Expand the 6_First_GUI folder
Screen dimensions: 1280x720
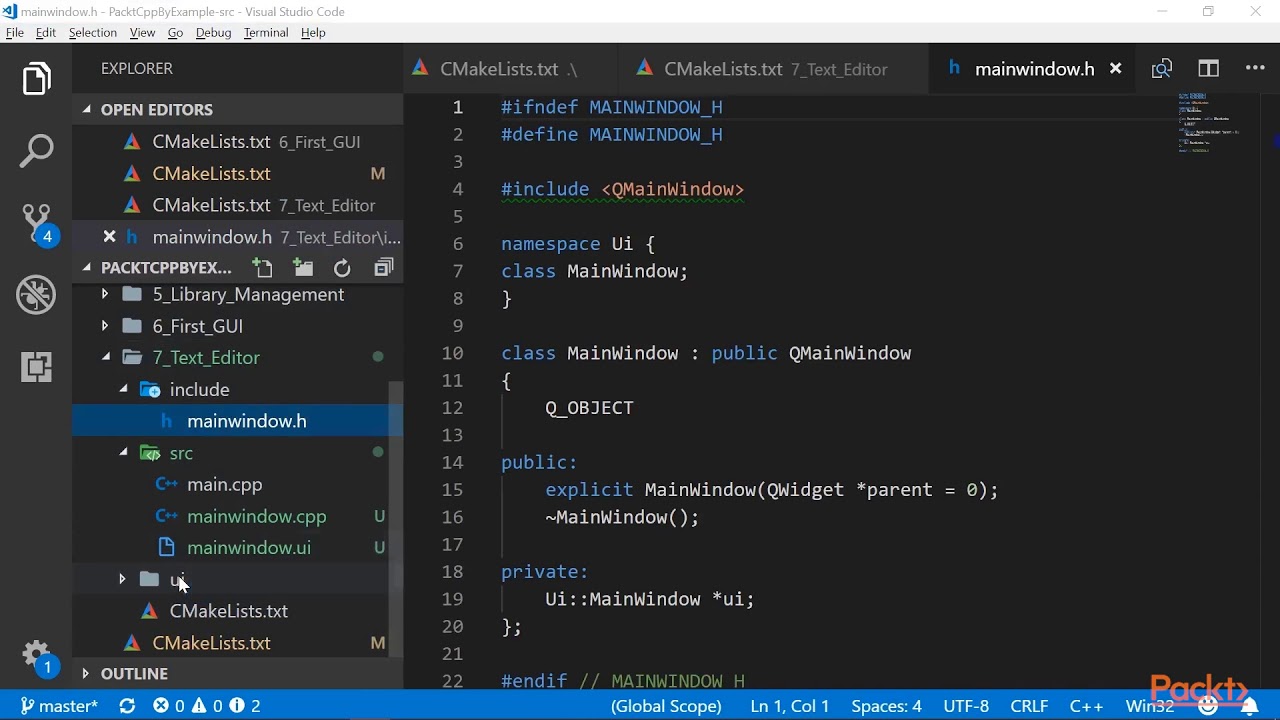pos(105,326)
